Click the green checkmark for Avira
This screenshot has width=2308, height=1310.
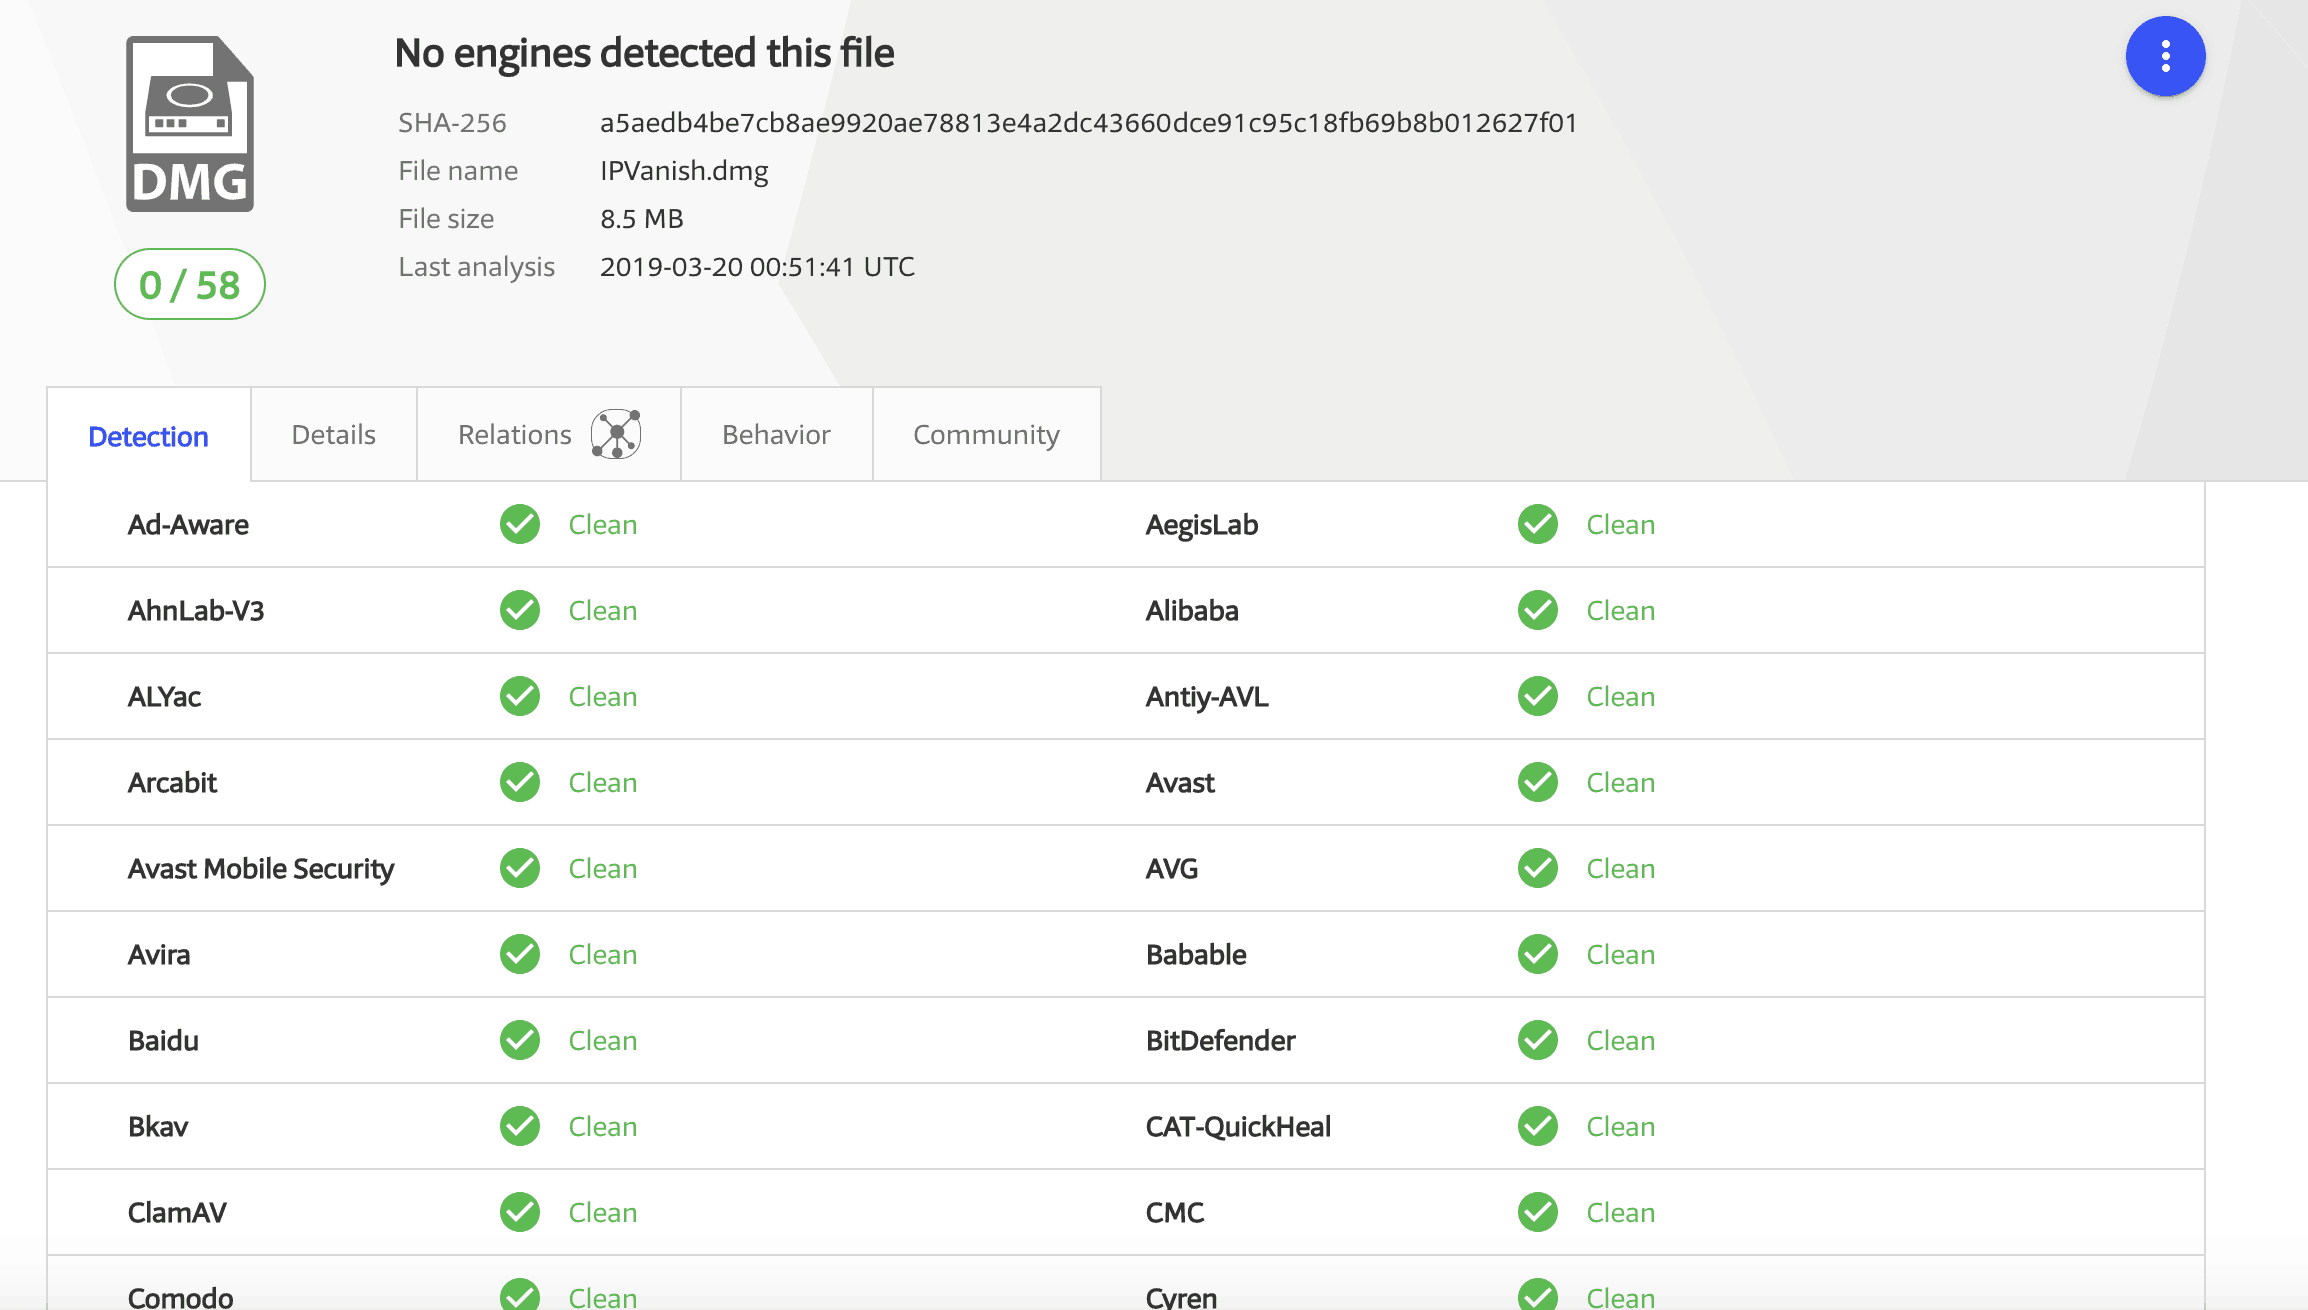520,954
